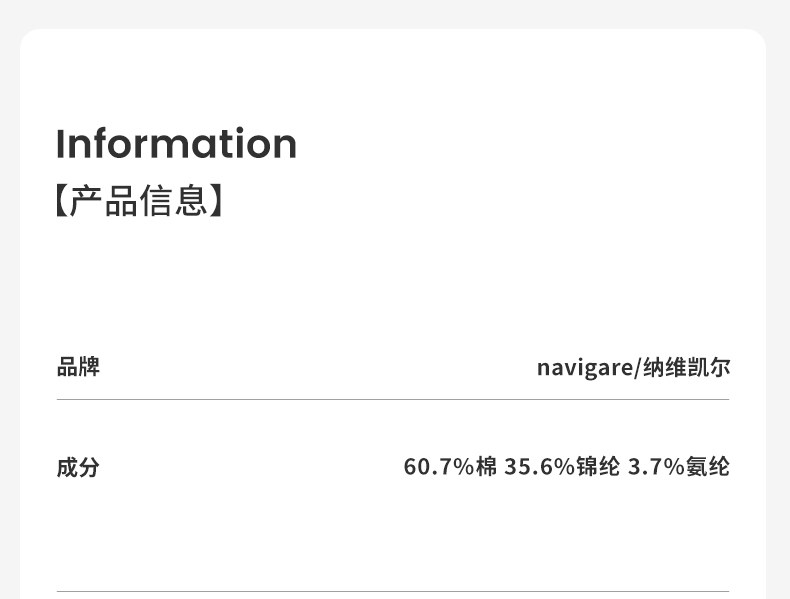
Task: Click the "Information" heading
Action: 176,144
